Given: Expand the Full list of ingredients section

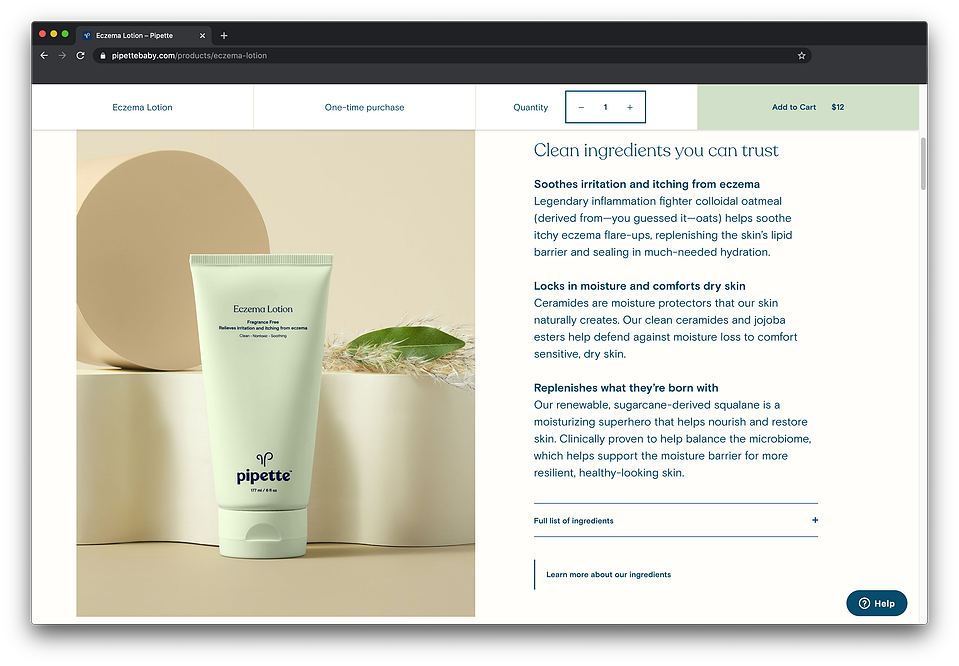Looking at the screenshot, I should (676, 520).
